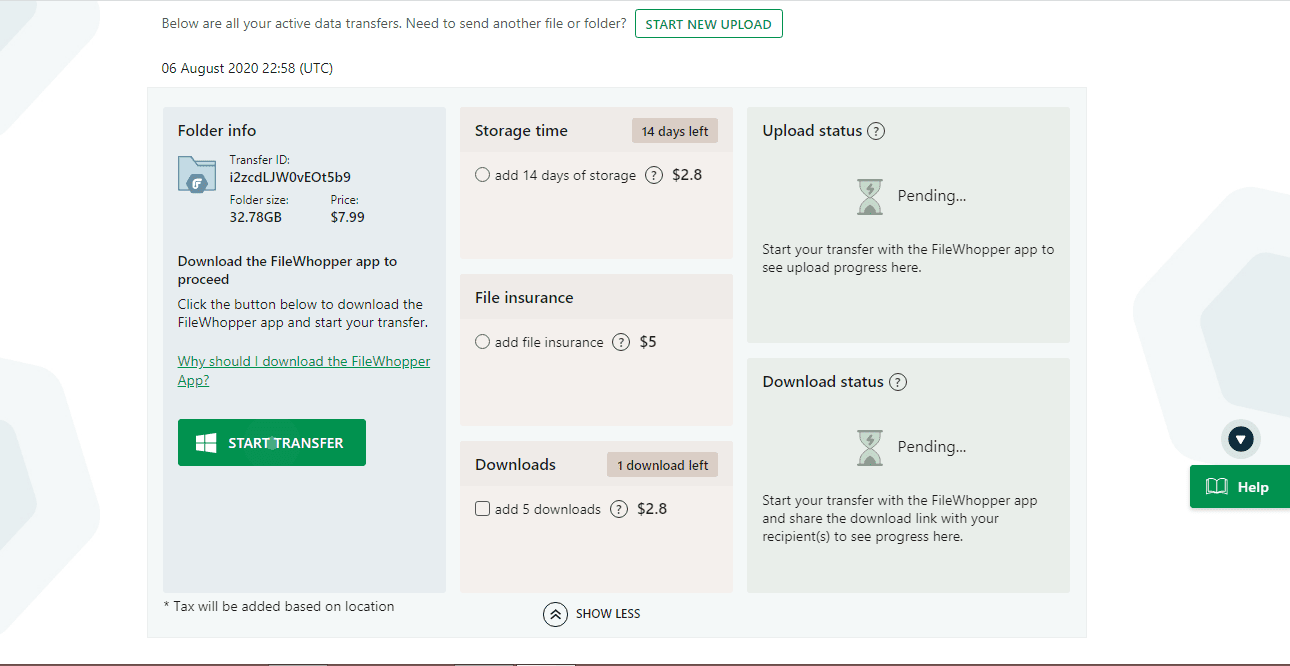Click the Downloads heading
The height and width of the screenshot is (666, 1290).
515,465
